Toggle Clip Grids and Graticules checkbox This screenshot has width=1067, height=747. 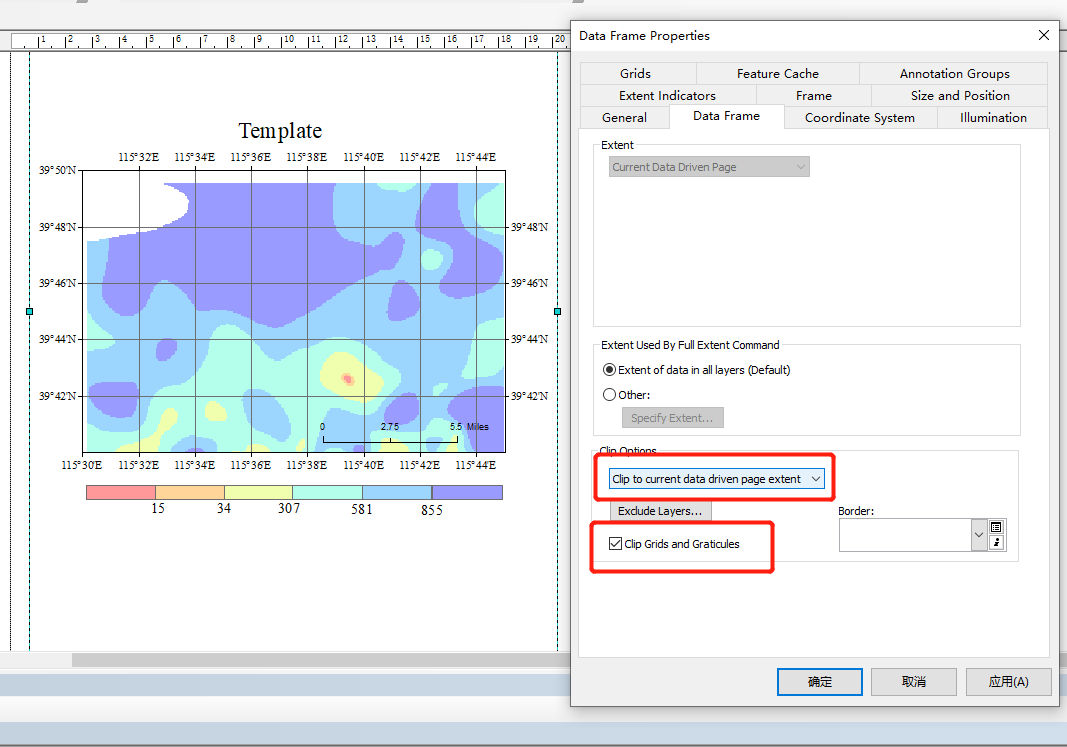click(x=615, y=544)
